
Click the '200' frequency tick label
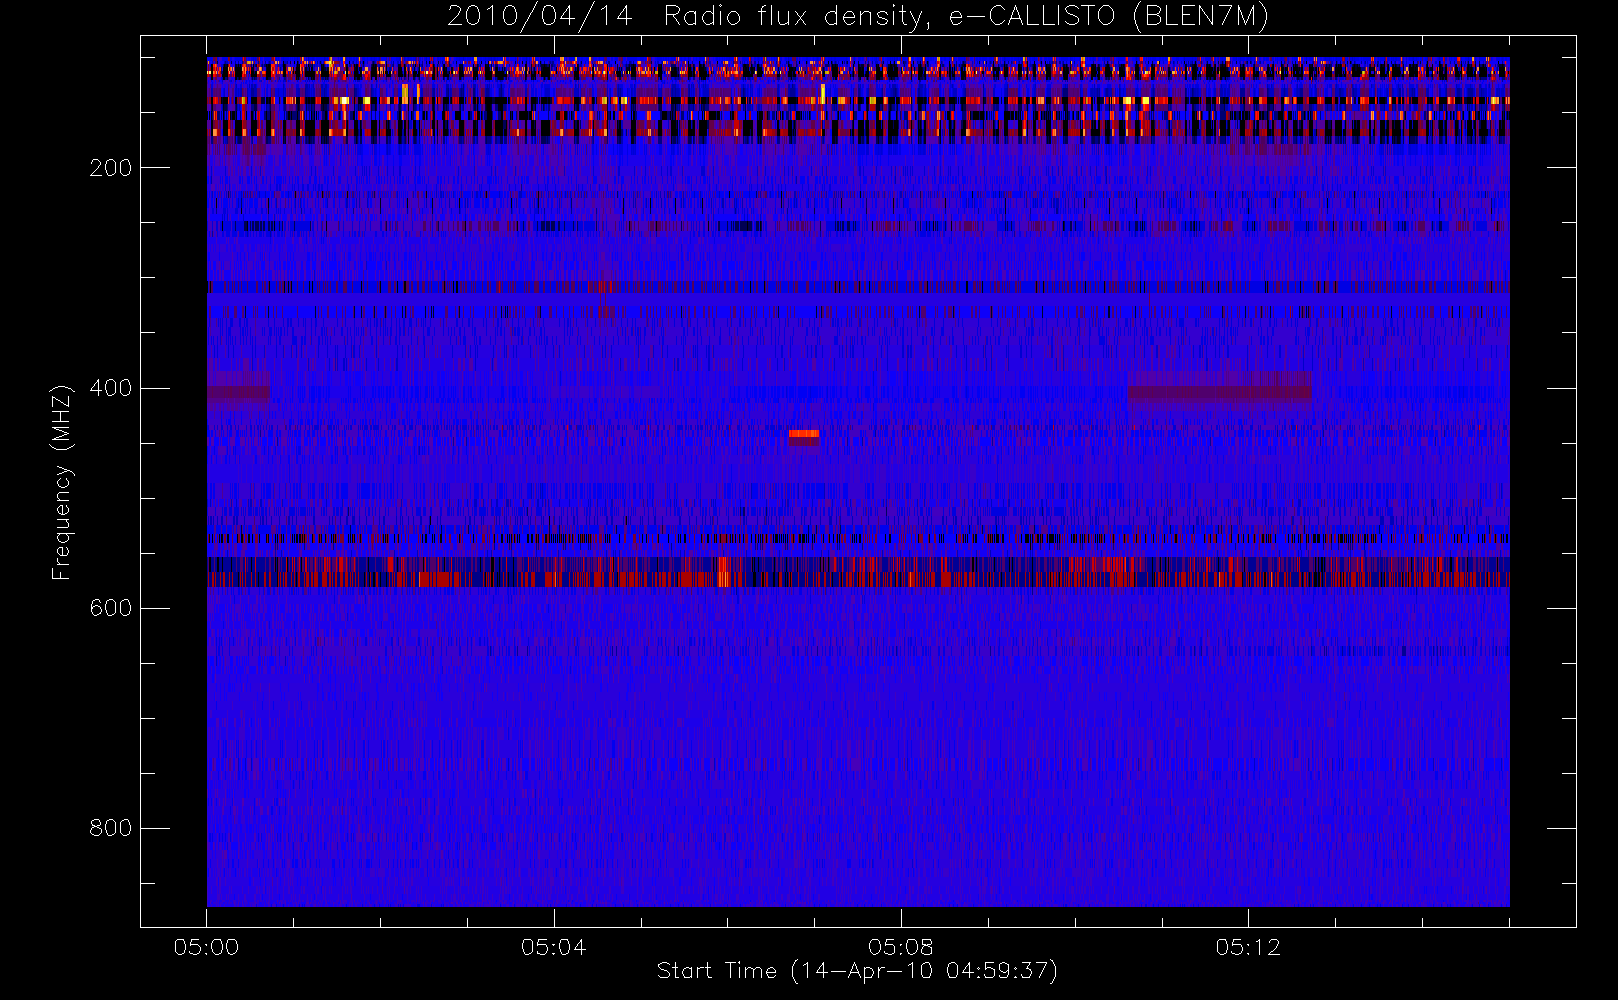pyautogui.click(x=111, y=168)
